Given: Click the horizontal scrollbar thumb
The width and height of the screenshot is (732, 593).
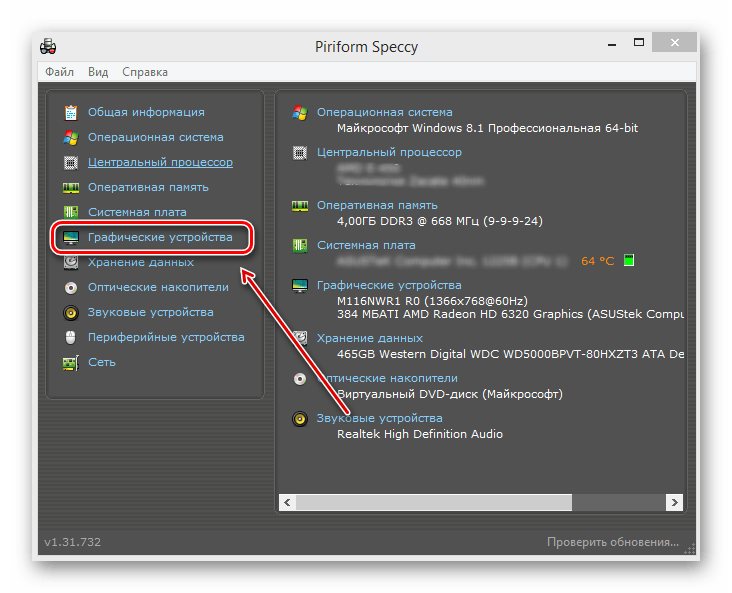Looking at the screenshot, I should [434, 502].
